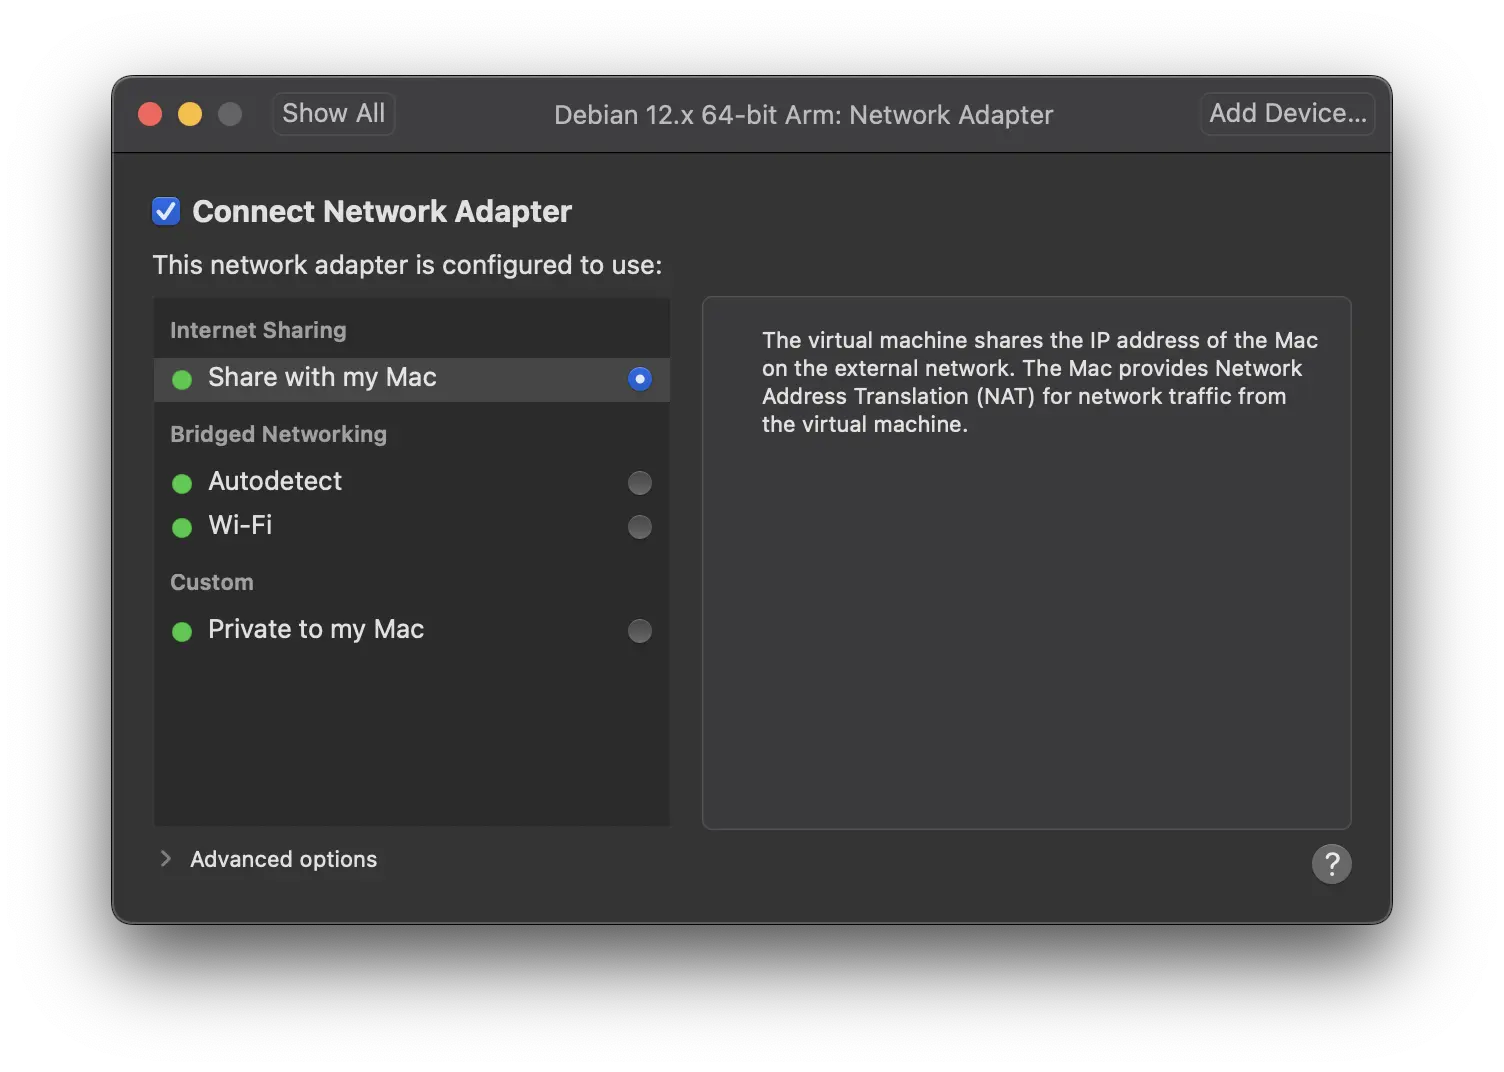The width and height of the screenshot is (1504, 1072).
Task: Click the green dot next to Private to my Mac
Action: 182,632
